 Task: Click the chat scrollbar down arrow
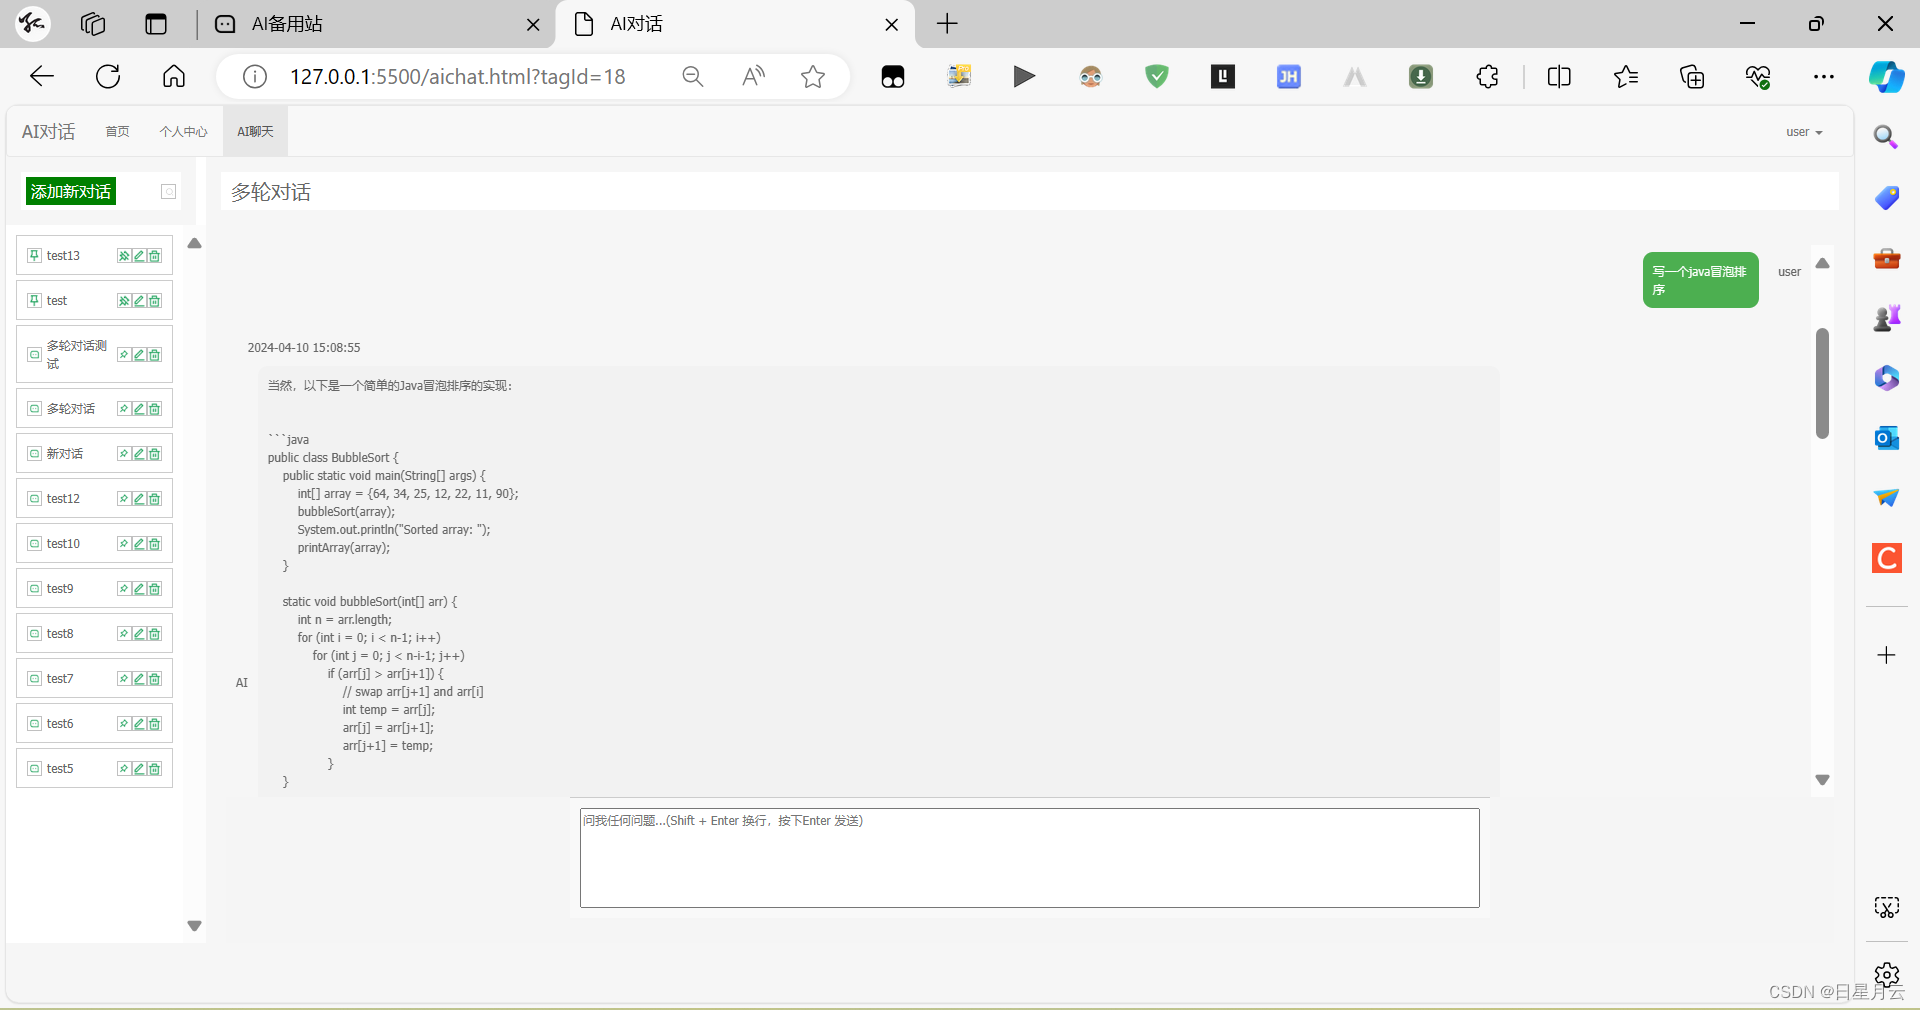1823,780
